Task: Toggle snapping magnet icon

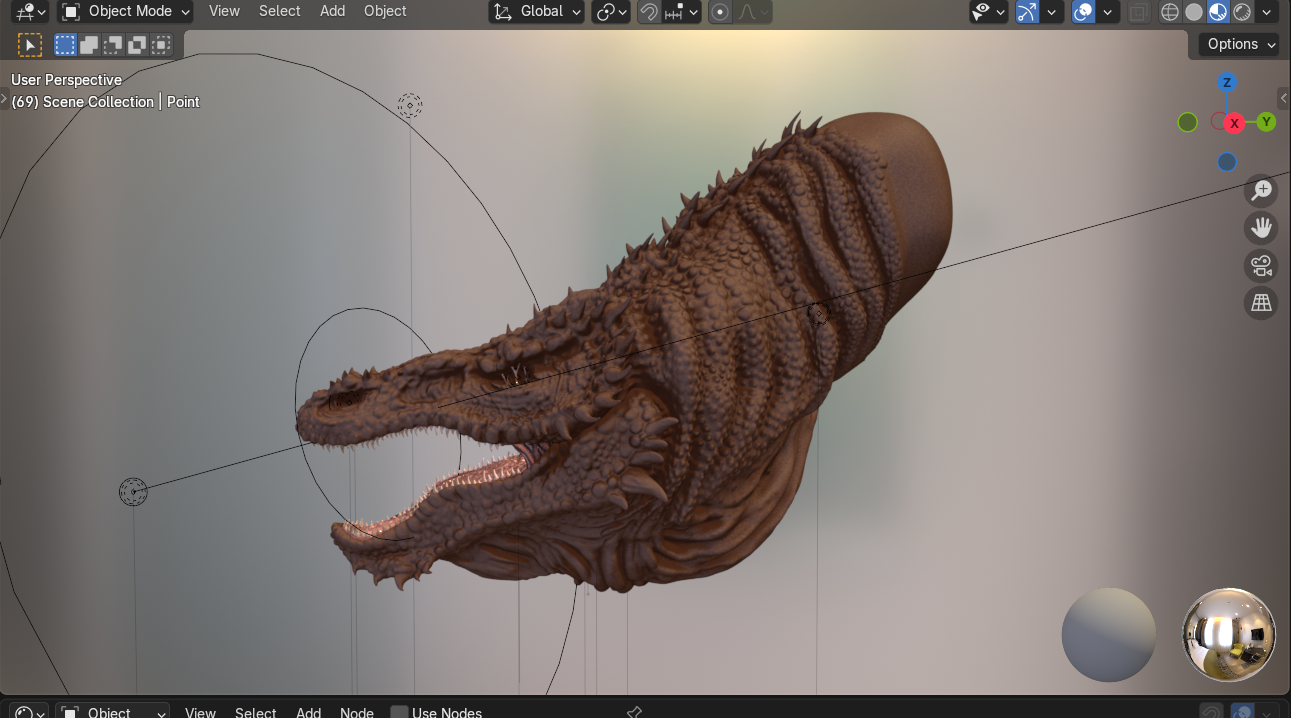Action: click(649, 12)
